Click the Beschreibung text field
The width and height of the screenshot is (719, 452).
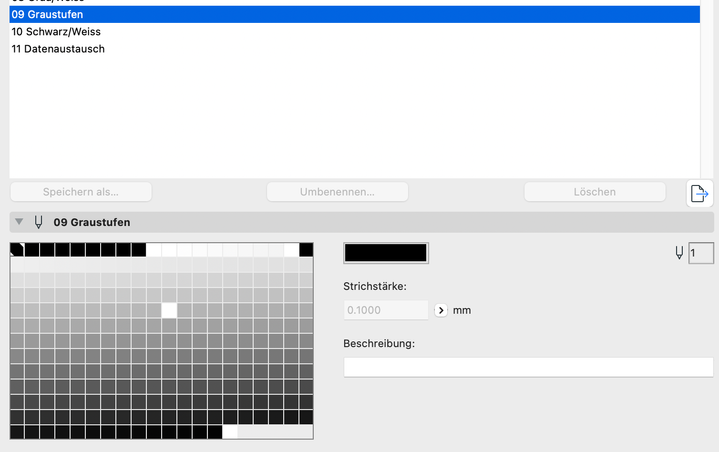pyautogui.click(x=528, y=368)
